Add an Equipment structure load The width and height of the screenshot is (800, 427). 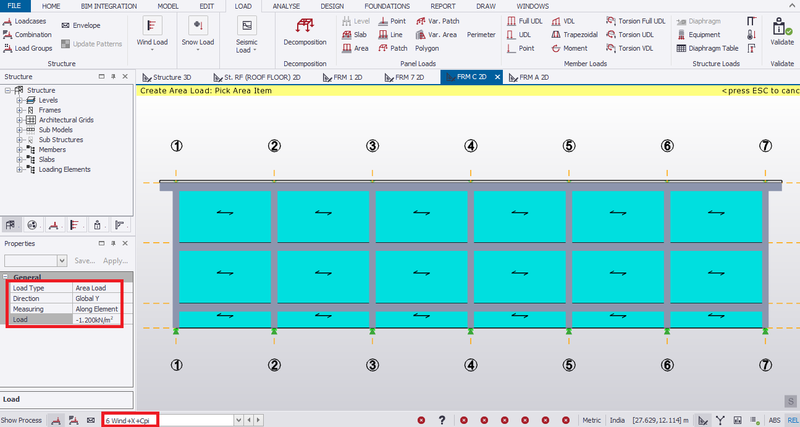tap(698, 35)
